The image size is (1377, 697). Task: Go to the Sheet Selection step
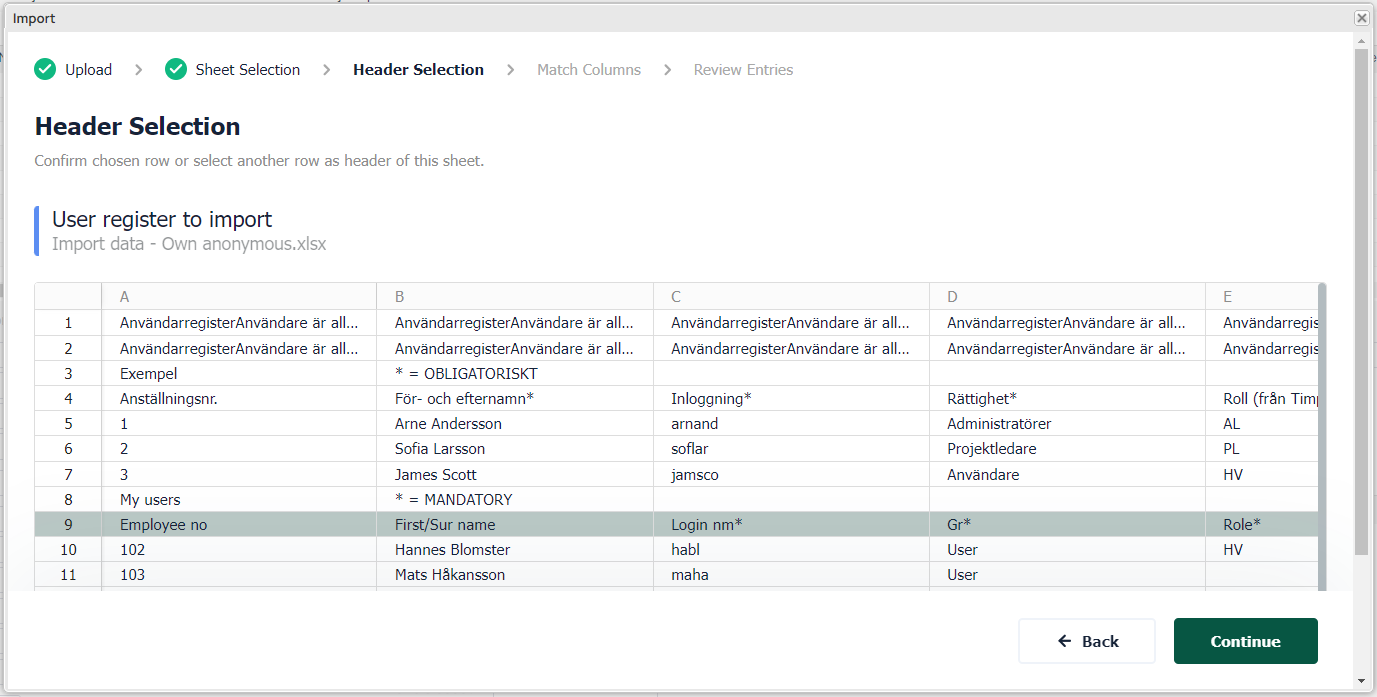pyautogui.click(x=248, y=70)
